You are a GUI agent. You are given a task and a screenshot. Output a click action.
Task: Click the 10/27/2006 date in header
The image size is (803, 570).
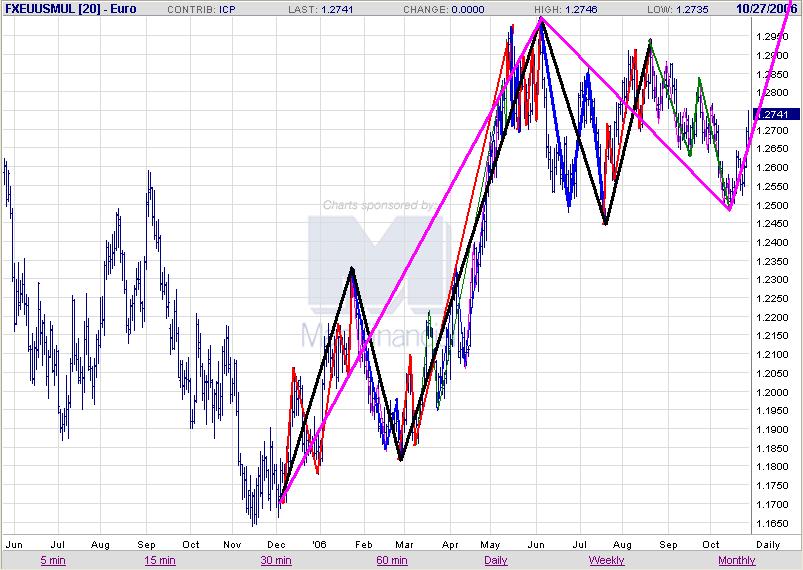coord(767,9)
